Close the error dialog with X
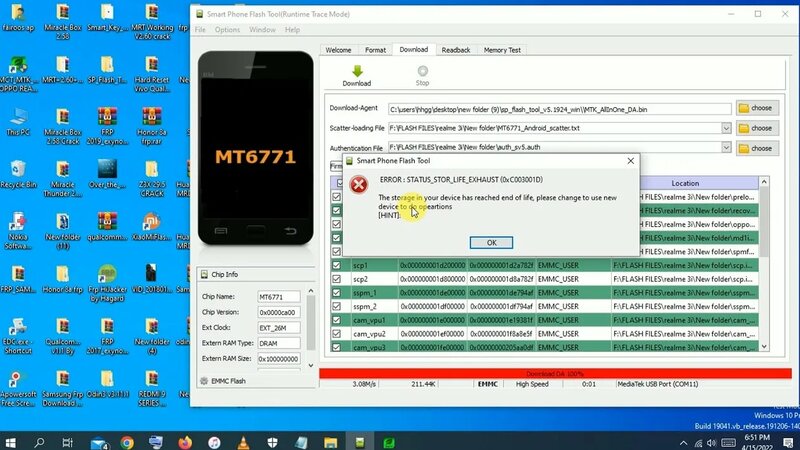Viewport: 800px width, 450px height. 631,161
